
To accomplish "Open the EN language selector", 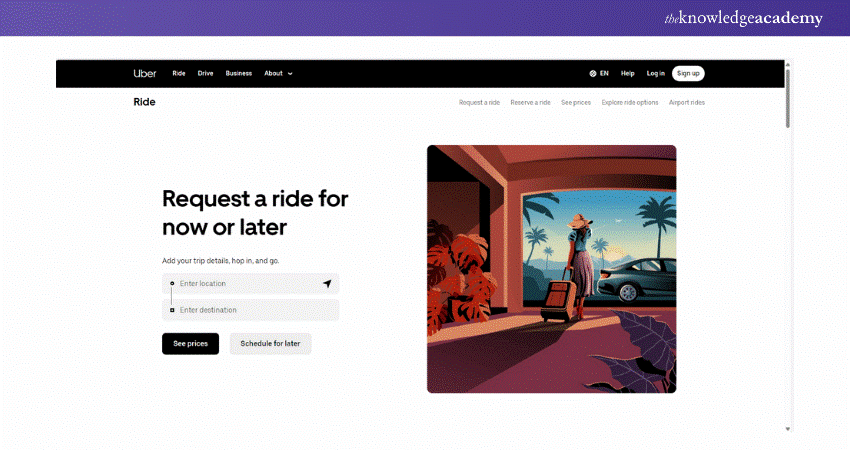I will pyautogui.click(x=599, y=73).
